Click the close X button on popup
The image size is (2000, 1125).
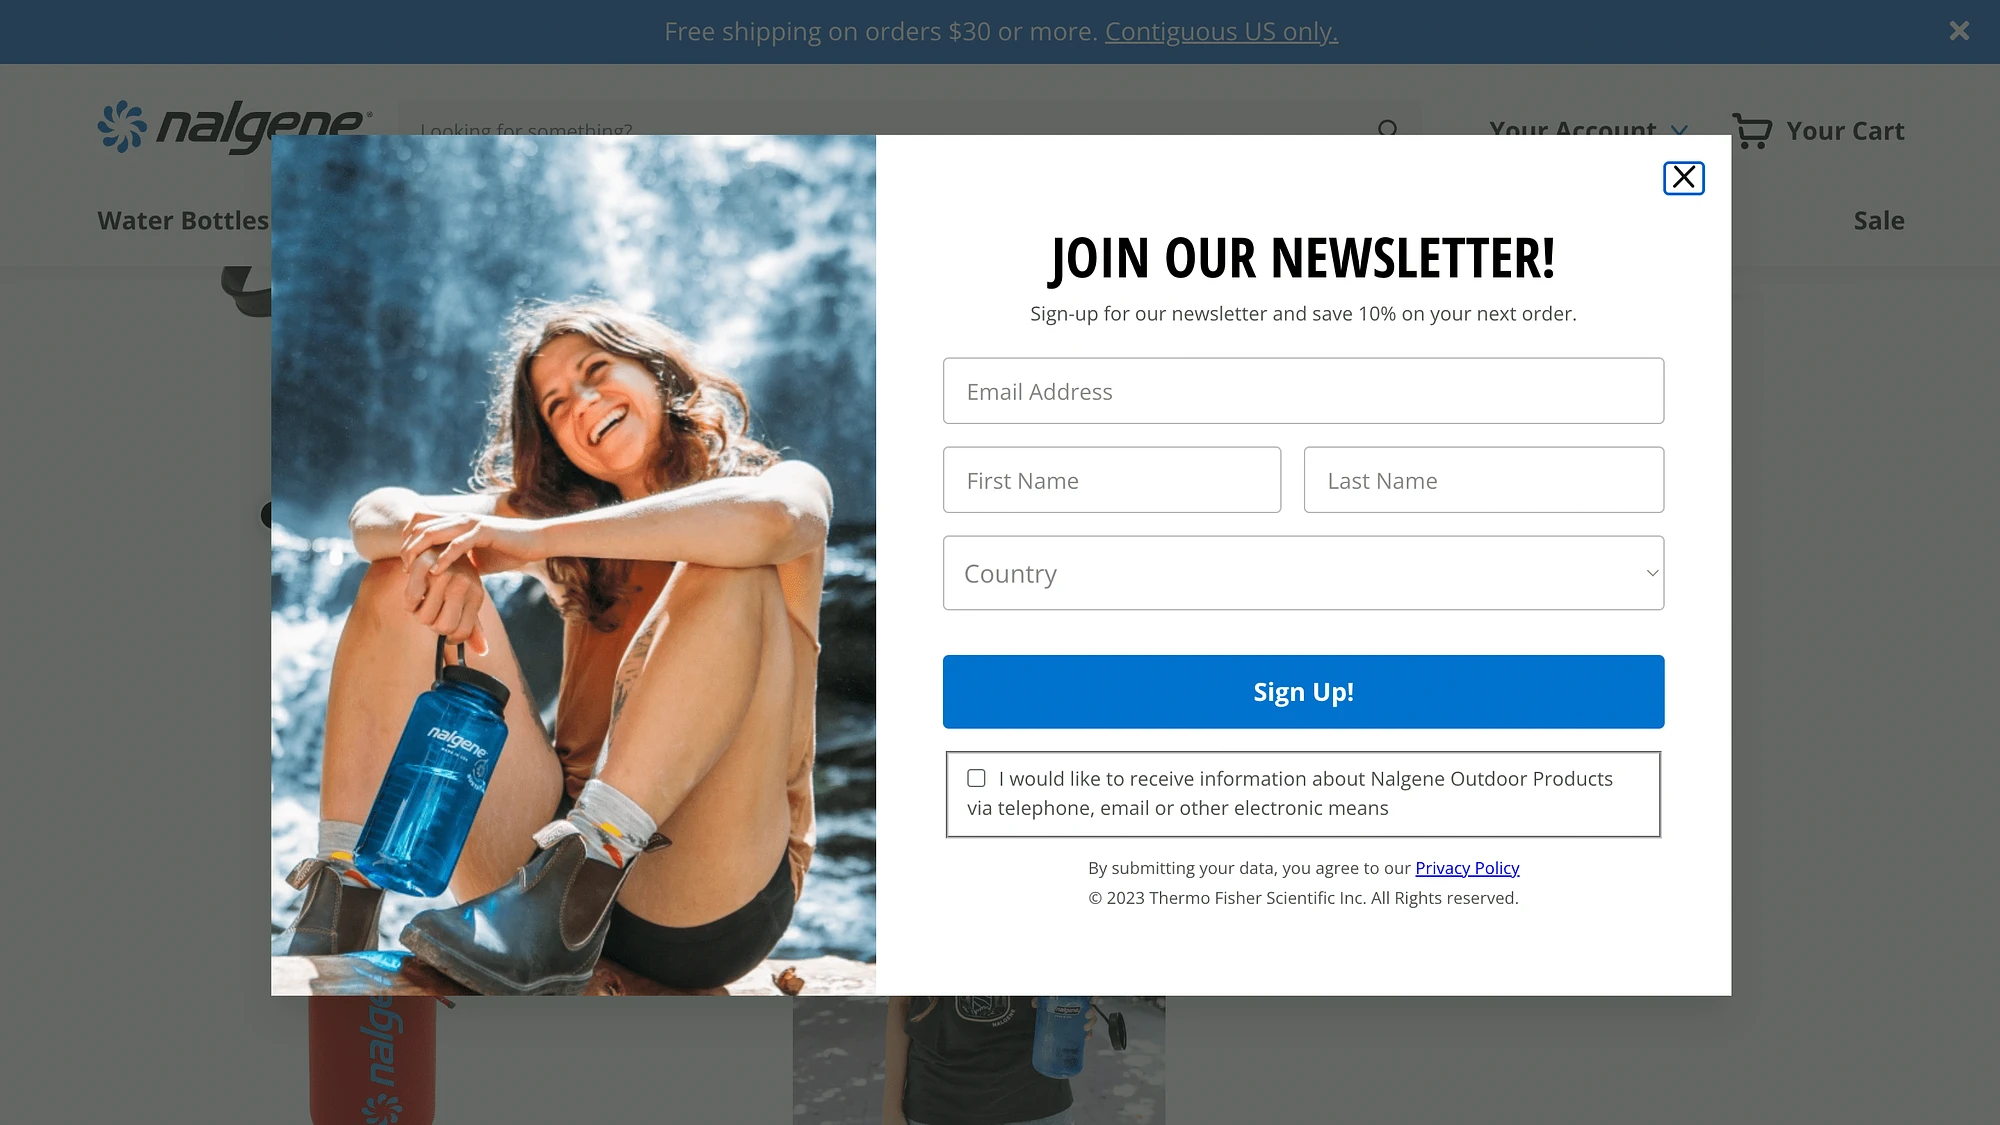[x=1684, y=176]
